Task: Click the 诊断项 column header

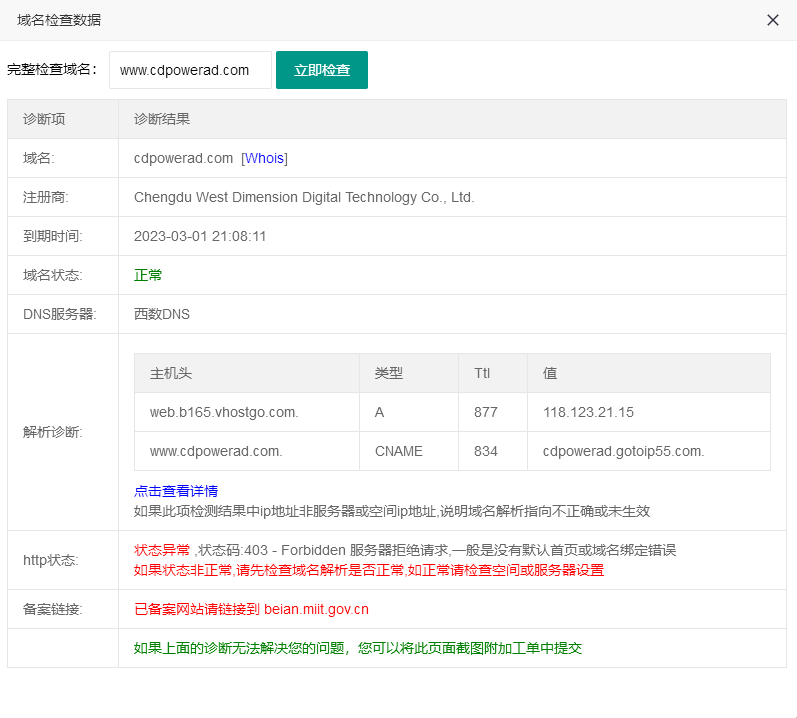Action: (44, 119)
